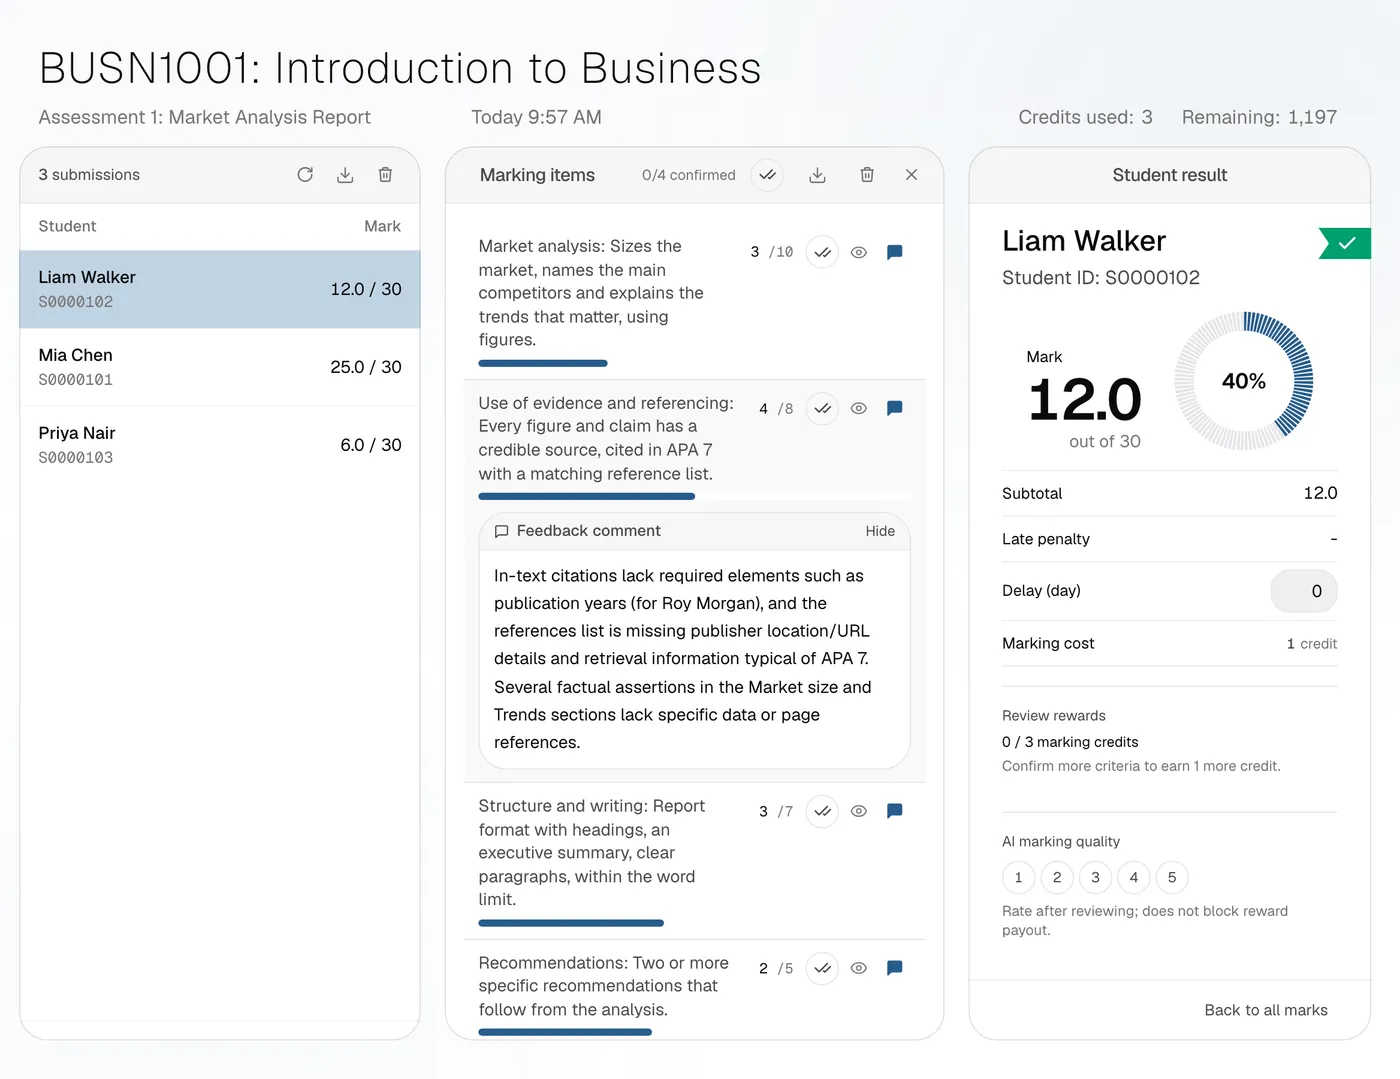The width and height of the screenshot is (1400, 1079).
Task: Toggle the feedback comment for Use of evidence
Action: (895, 408)
